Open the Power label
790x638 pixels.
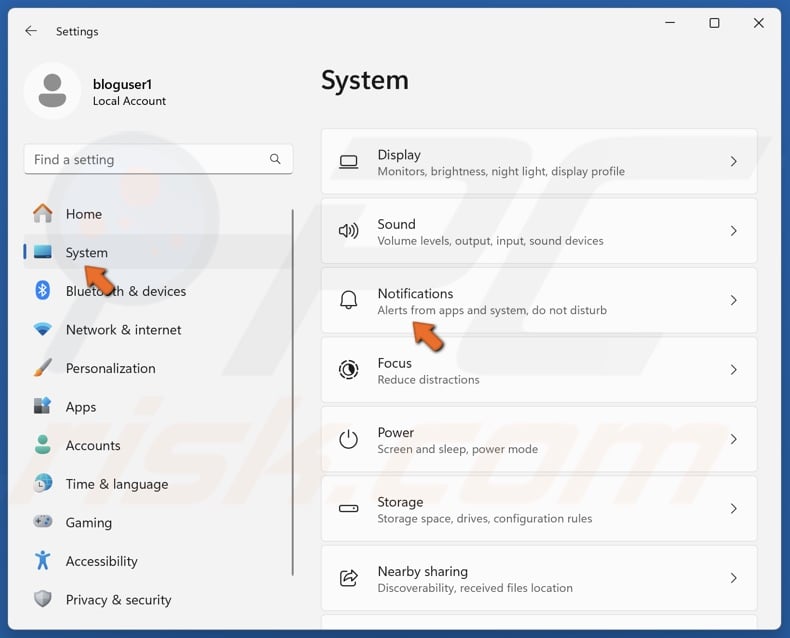tap(396, 432)
